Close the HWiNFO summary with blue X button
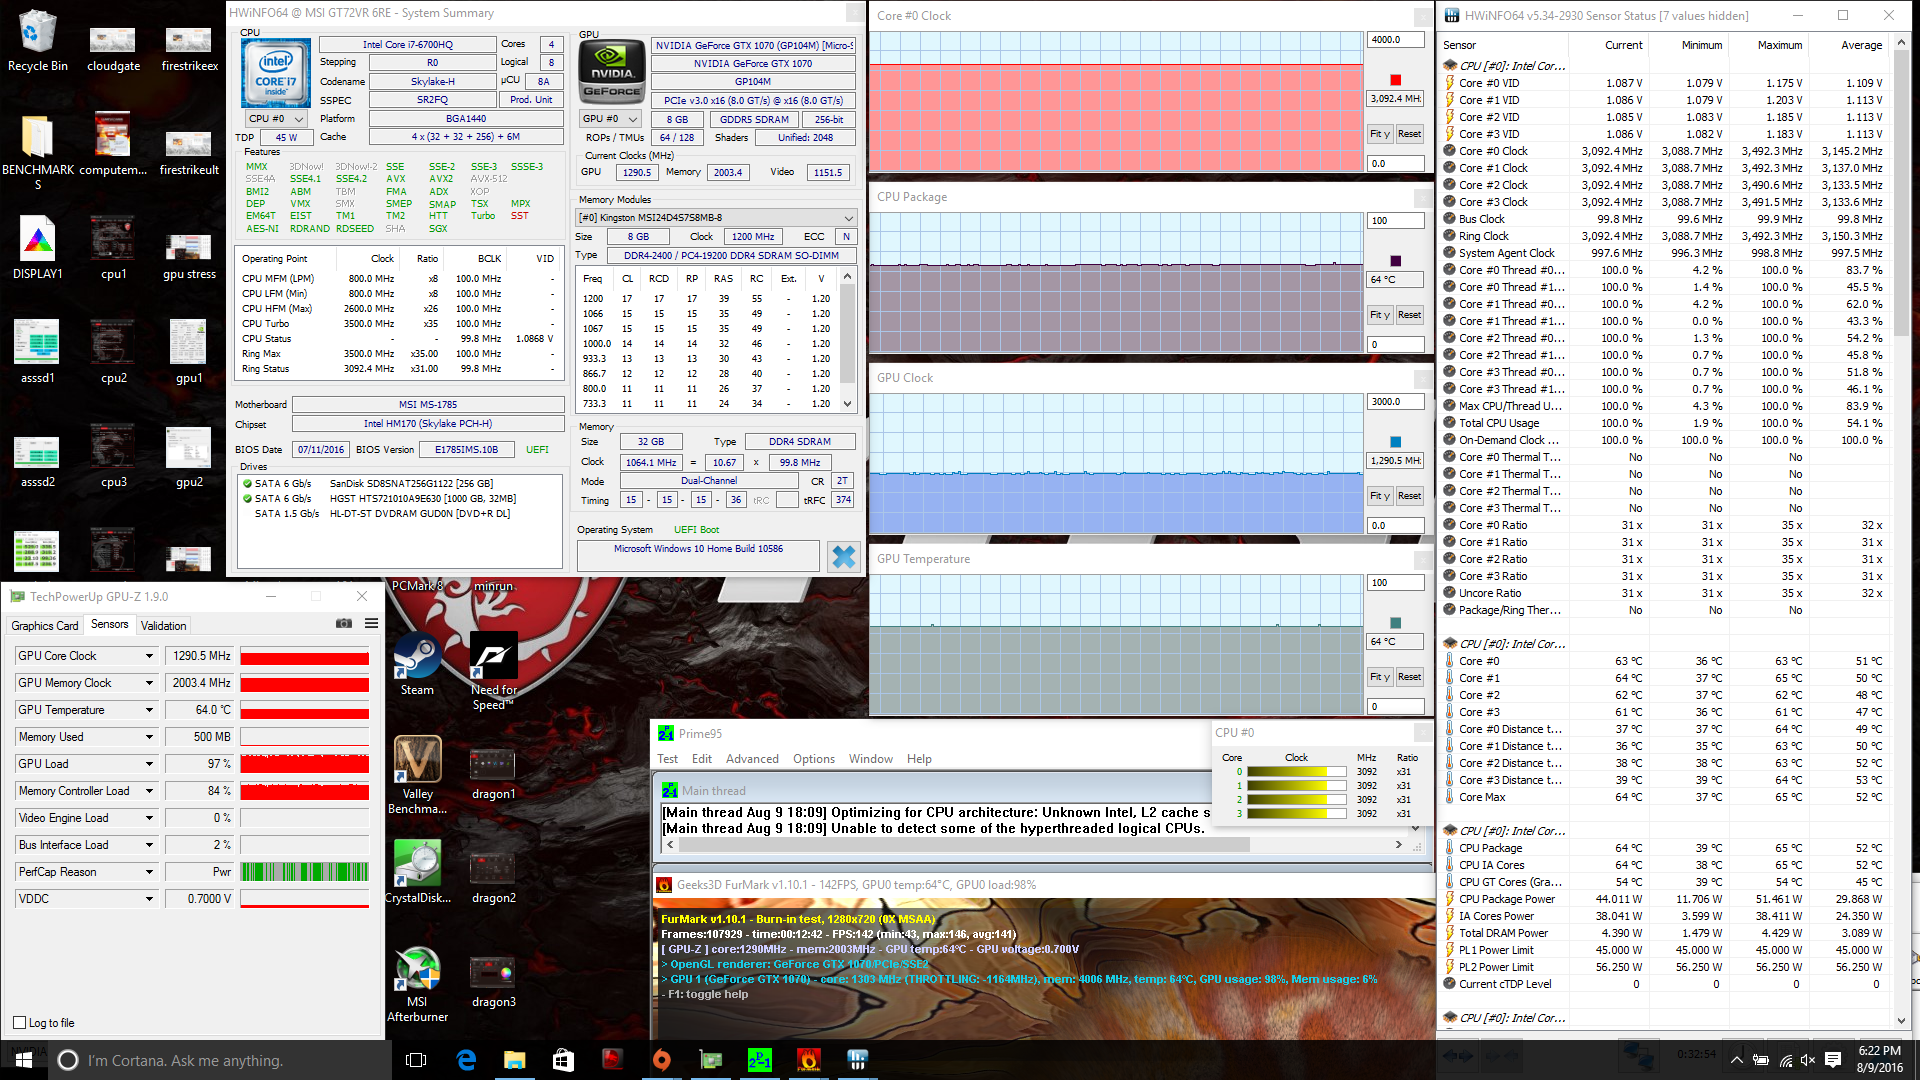The image size is (1920, 1080). point(844,557)
